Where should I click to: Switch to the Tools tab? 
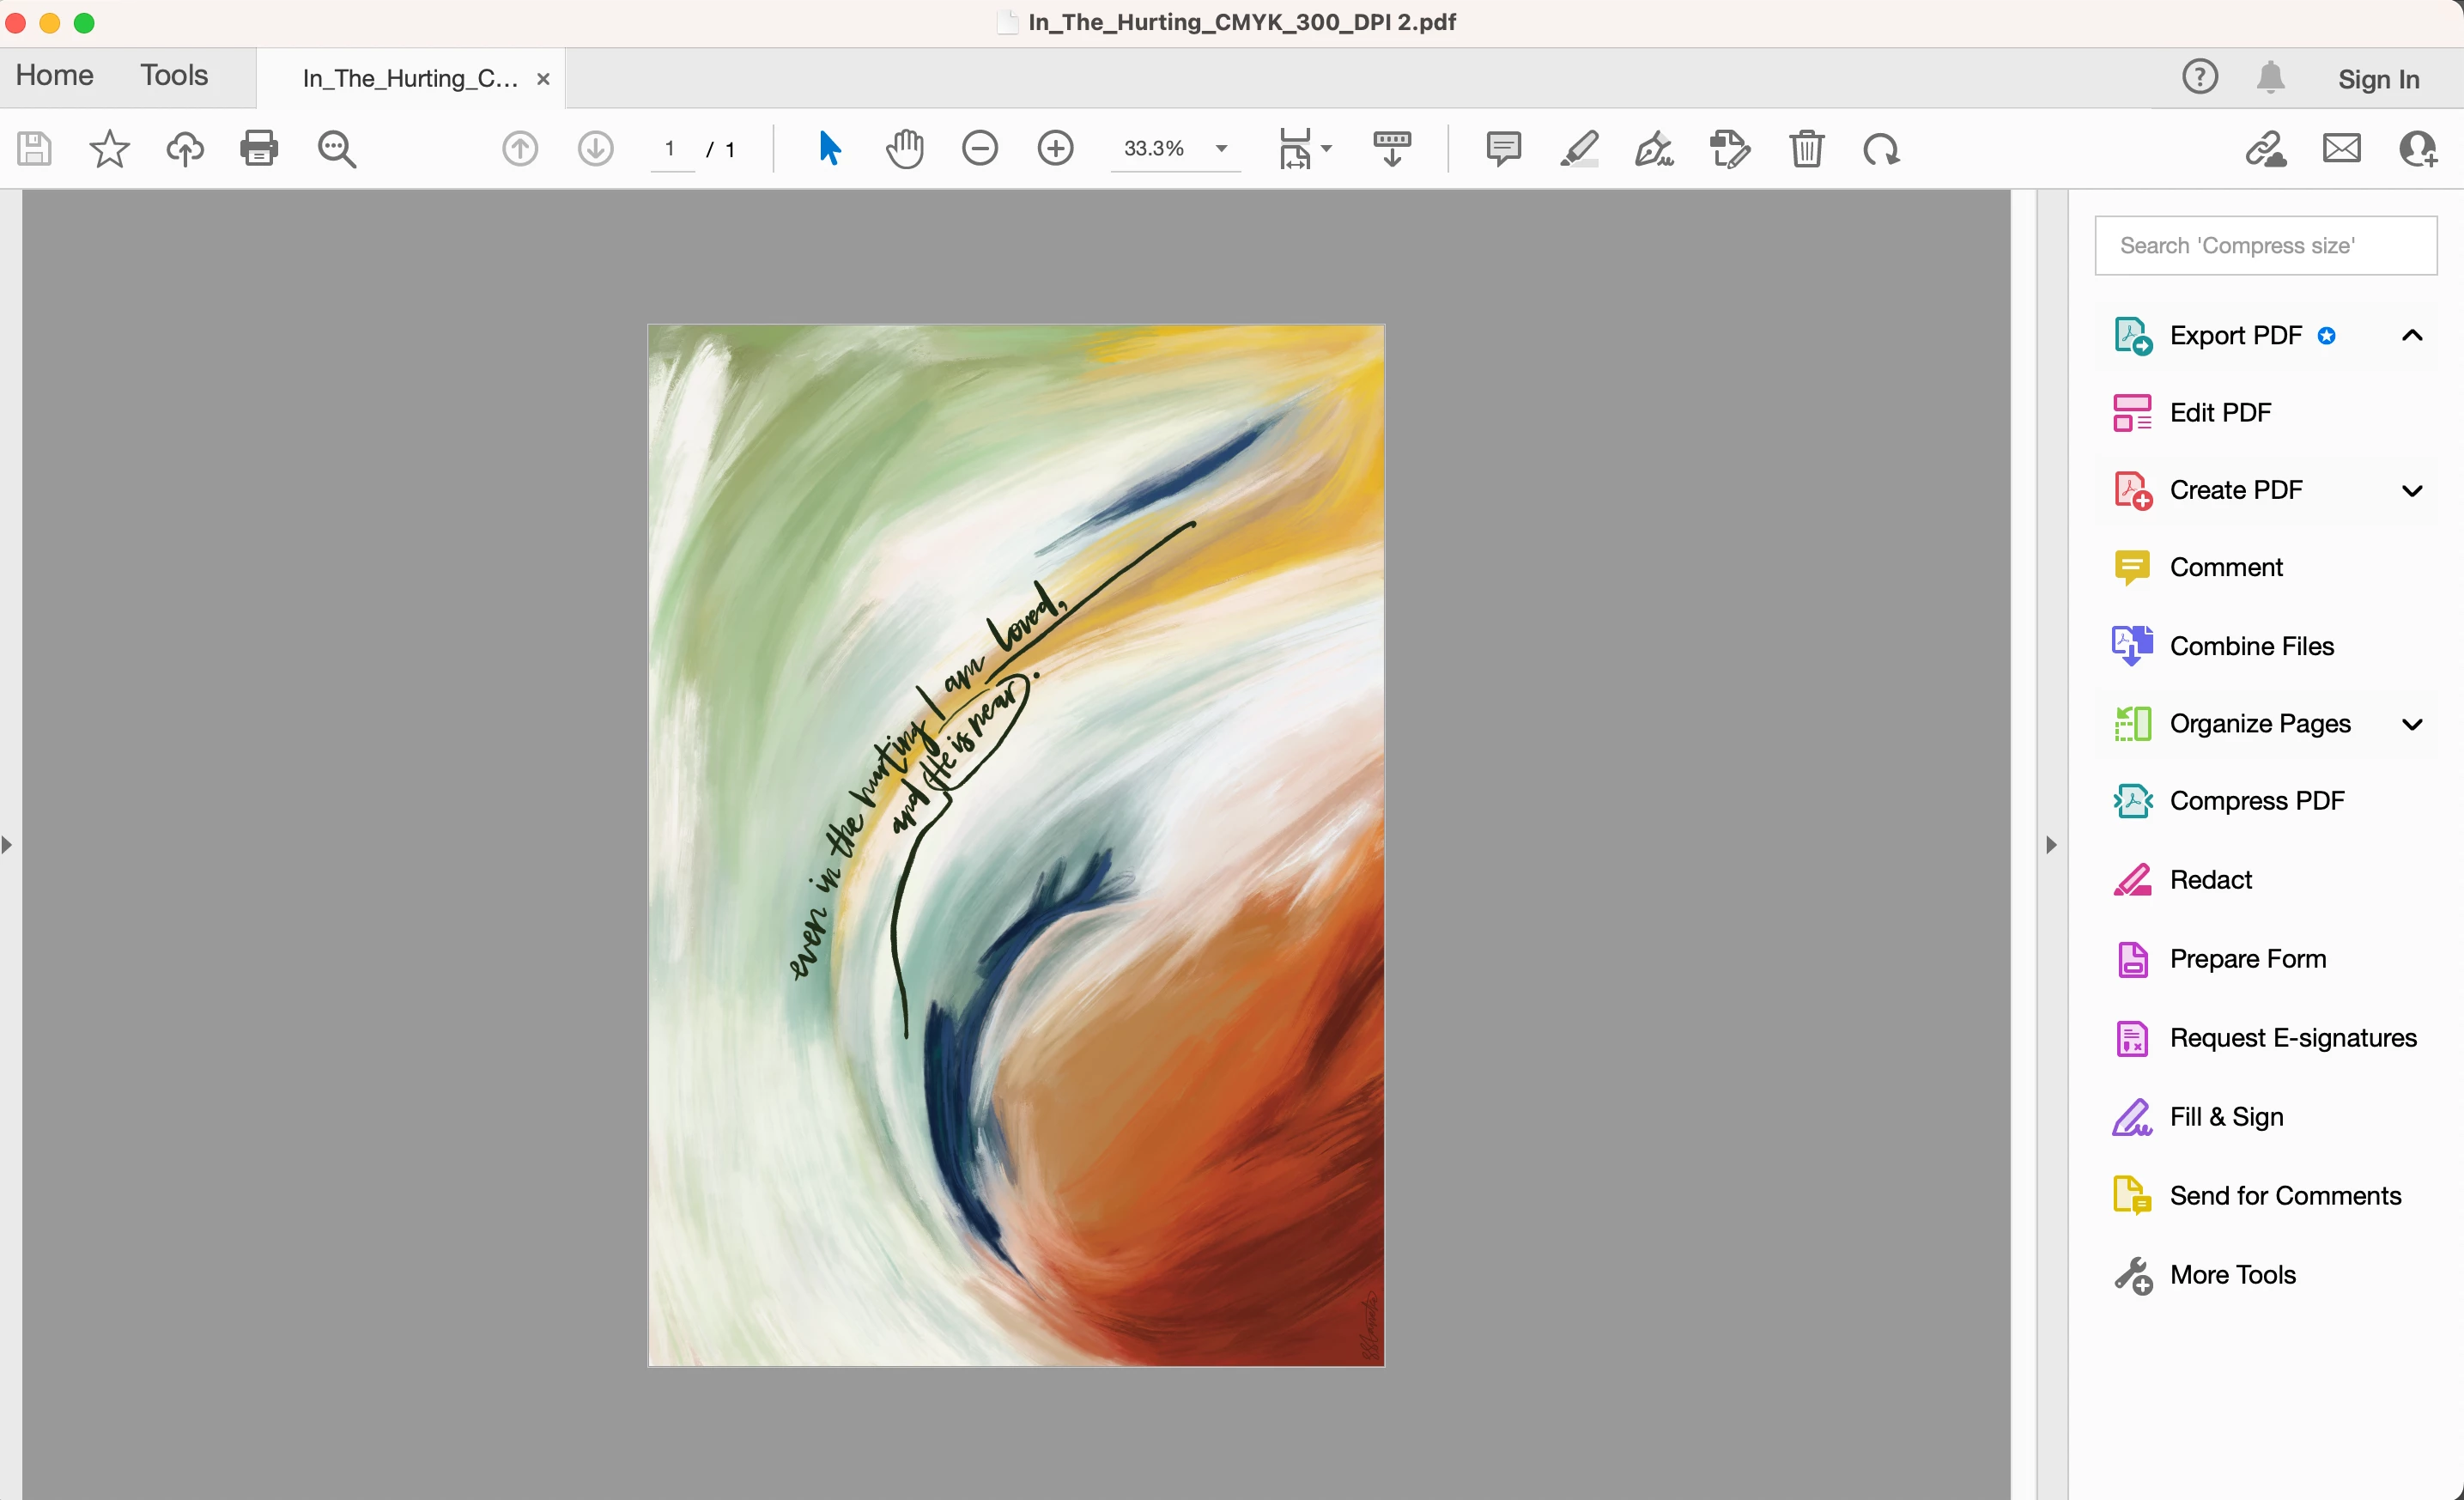[x=174, y=76]
